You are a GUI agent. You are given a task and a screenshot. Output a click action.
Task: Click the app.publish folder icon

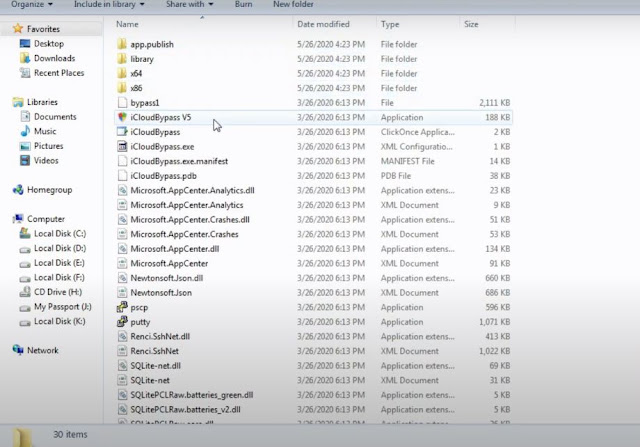pyautogui.click(x=122, y=44)
